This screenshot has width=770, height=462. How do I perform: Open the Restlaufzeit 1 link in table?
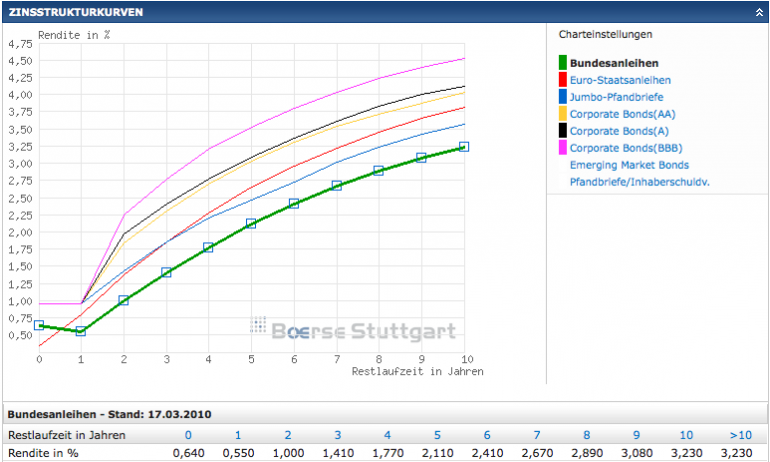click(238, 435)
